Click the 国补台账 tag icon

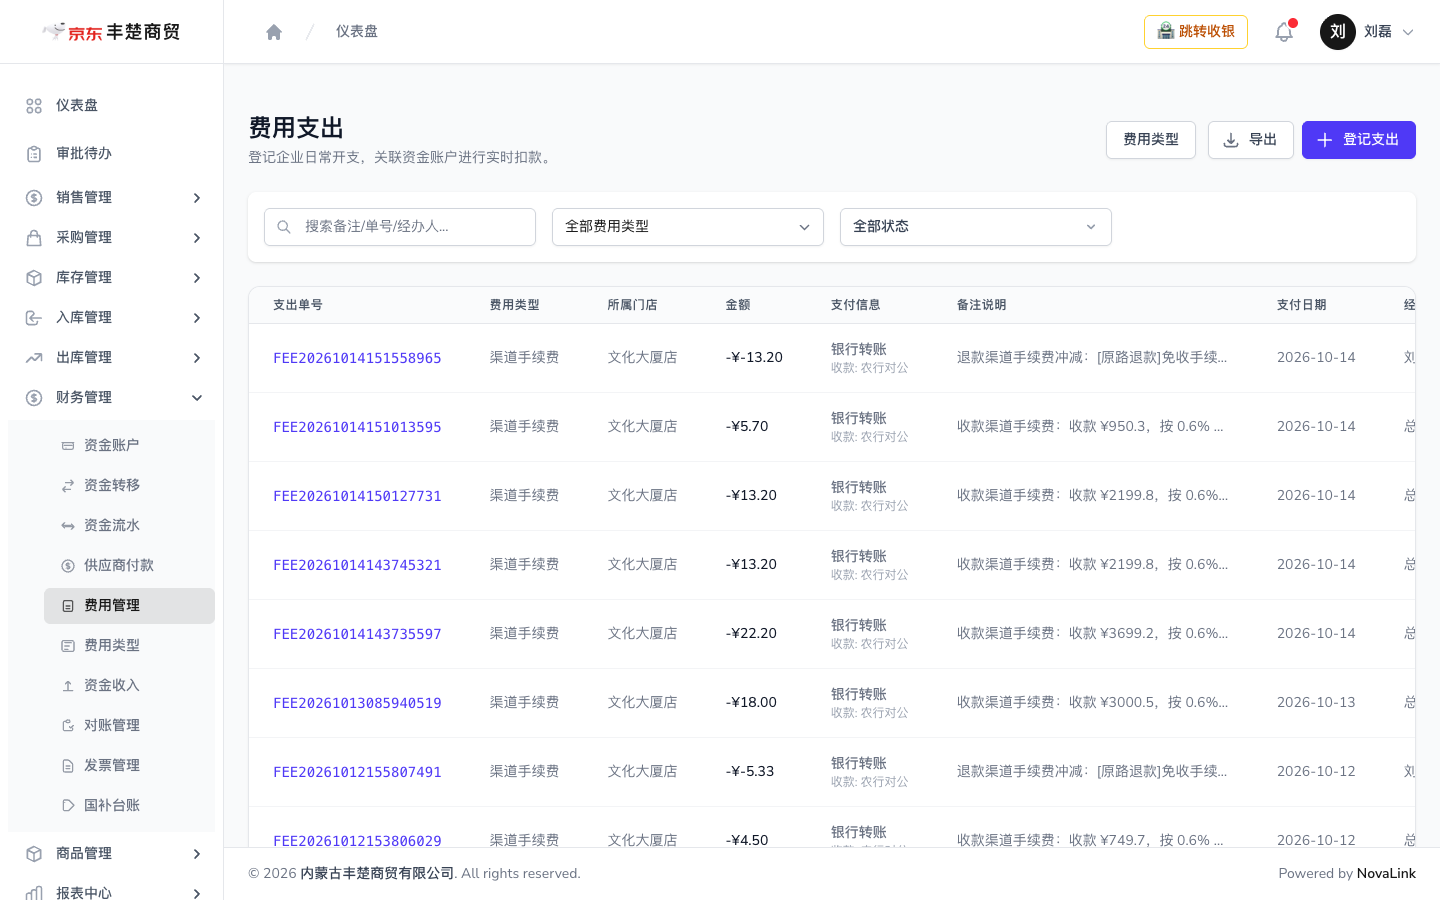(68, 806)
